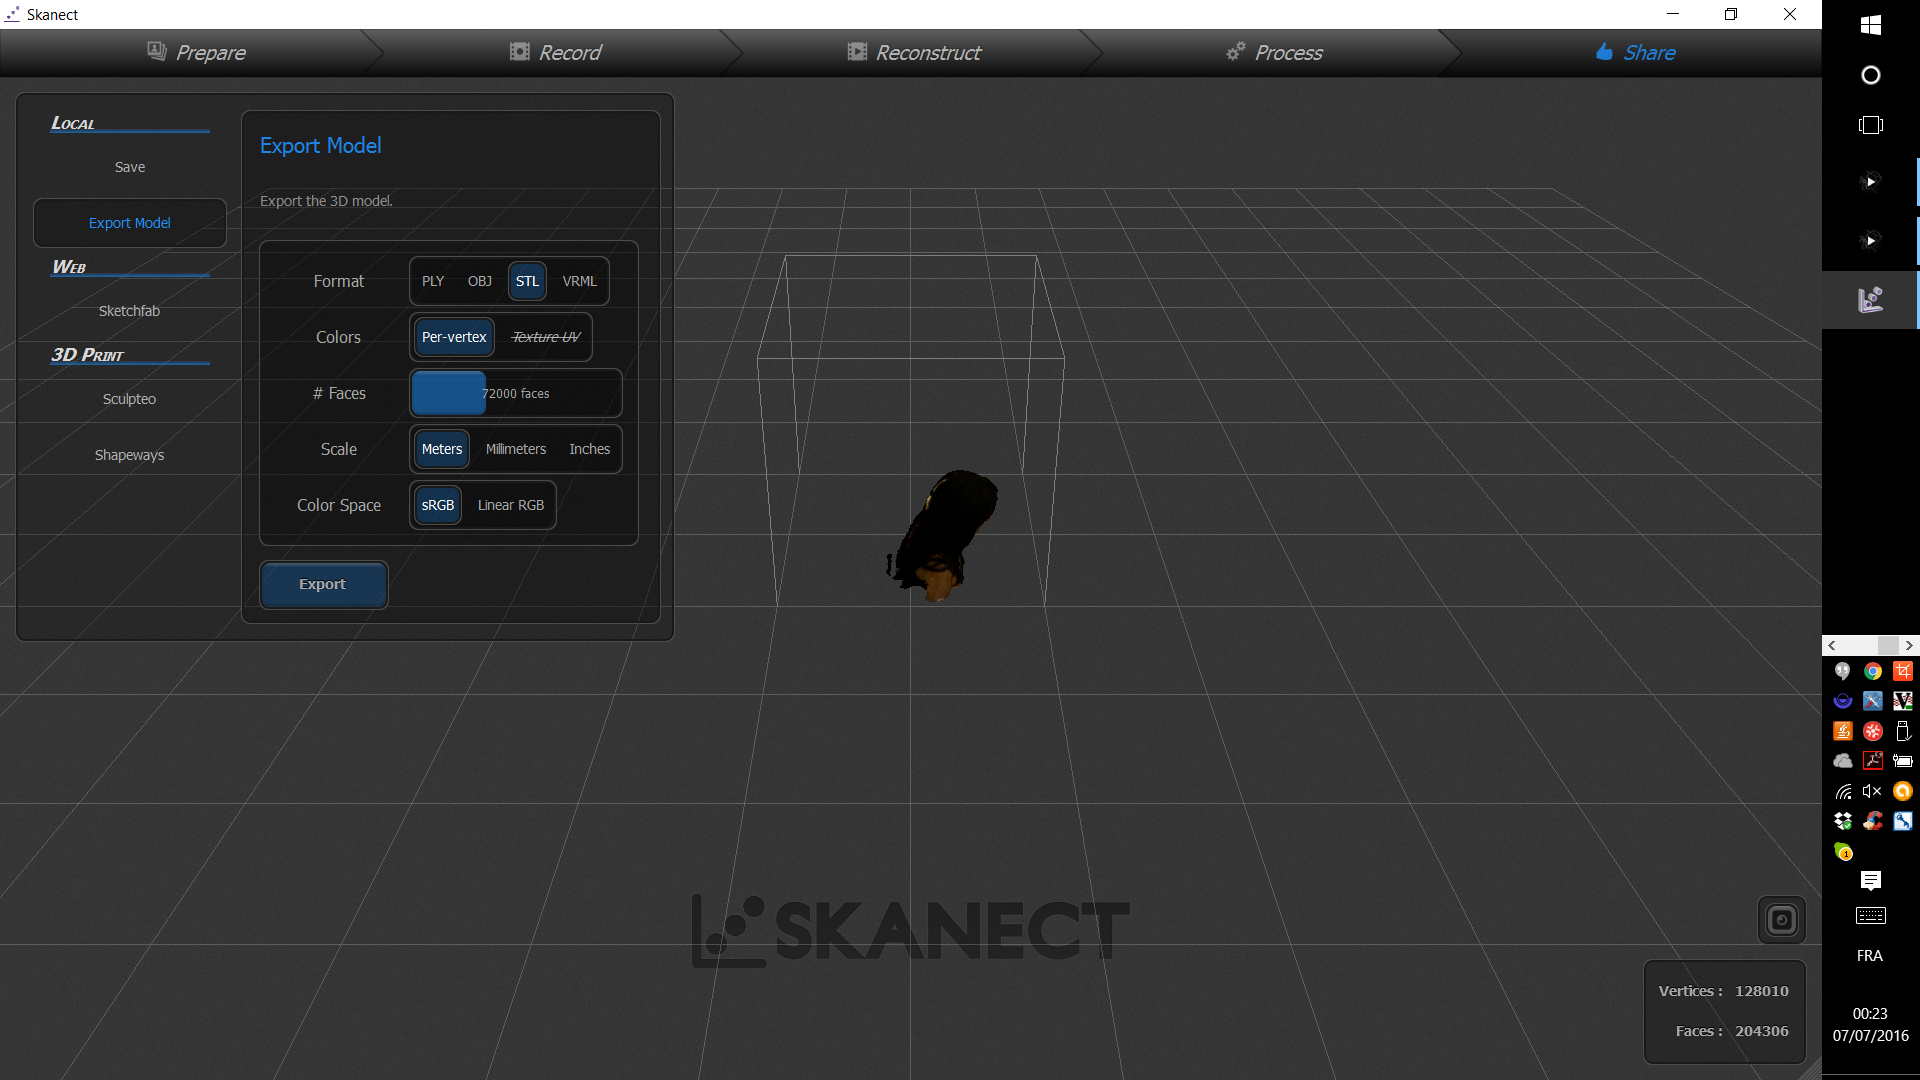Screen dimensions: 1920x1080
Task: Open the Reconstruct tab
Action: pyautogui.click(x=913, y=53)
